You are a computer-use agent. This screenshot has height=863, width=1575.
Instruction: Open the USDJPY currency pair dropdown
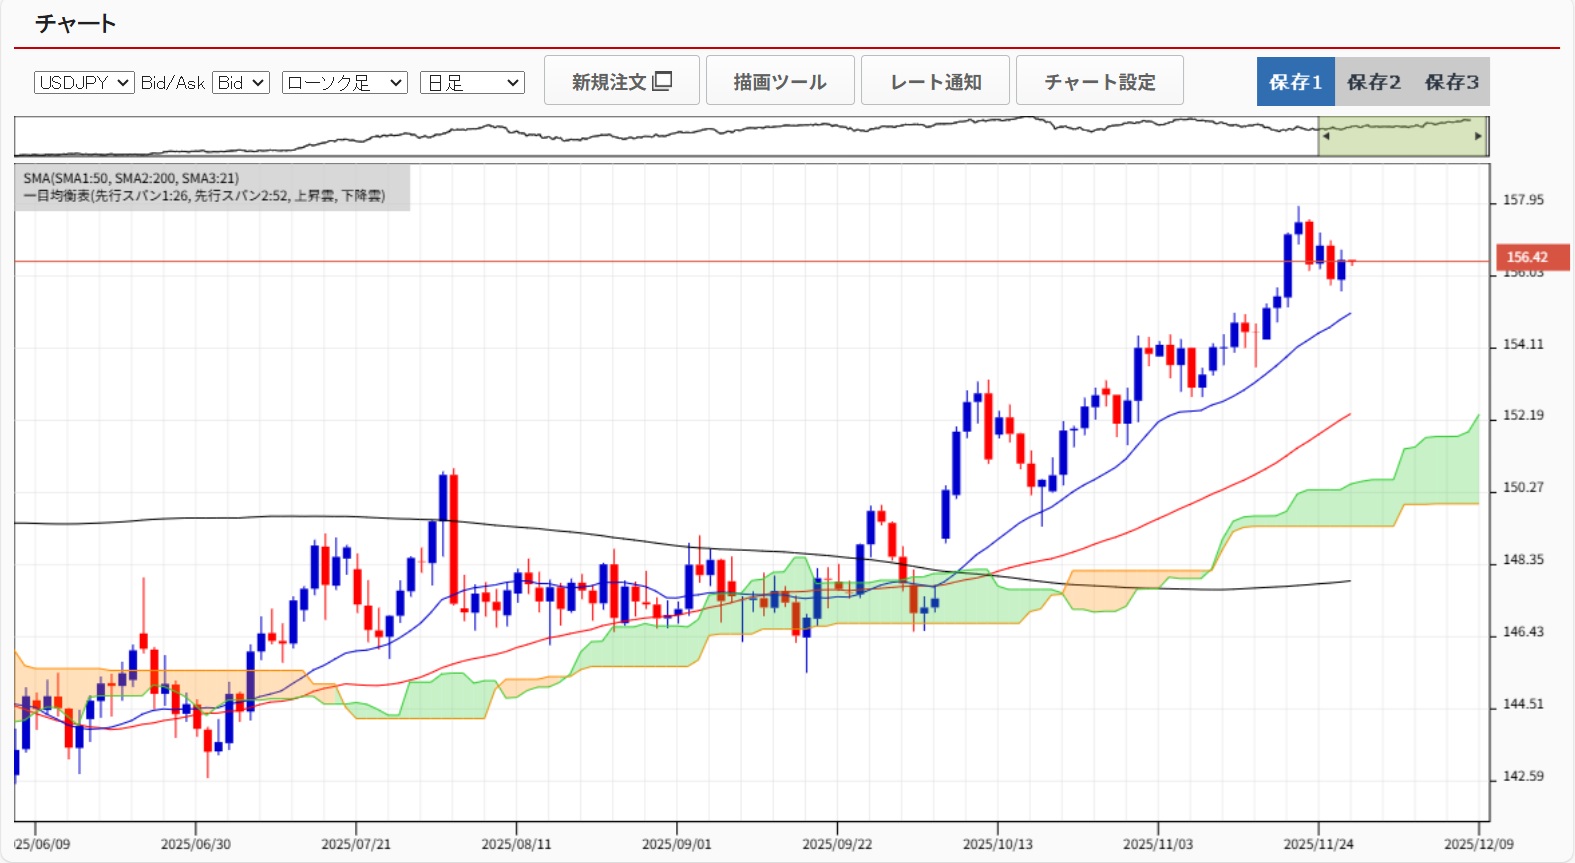(84, 83)
